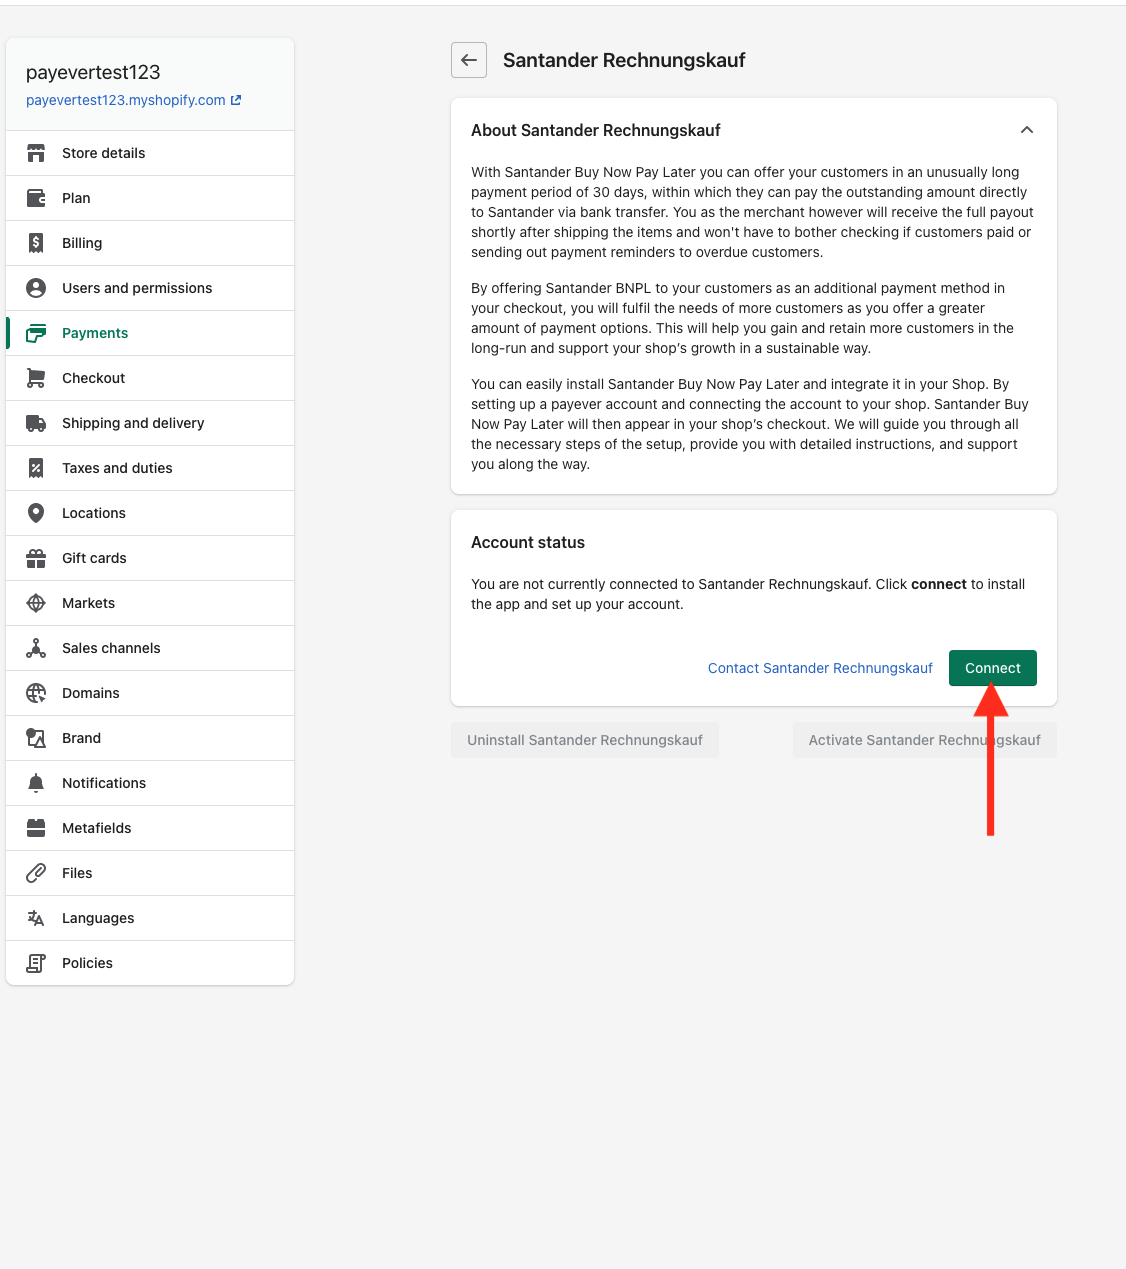
Task: Click the Checkout cart icon
Action: (36, 378)
